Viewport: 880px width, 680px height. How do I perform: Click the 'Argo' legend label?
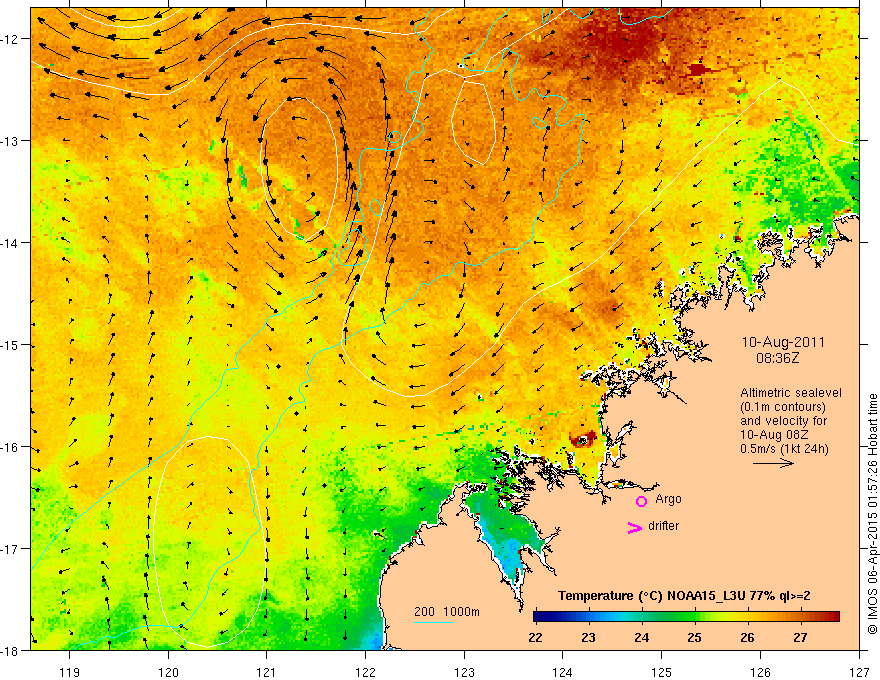point(668,499)
